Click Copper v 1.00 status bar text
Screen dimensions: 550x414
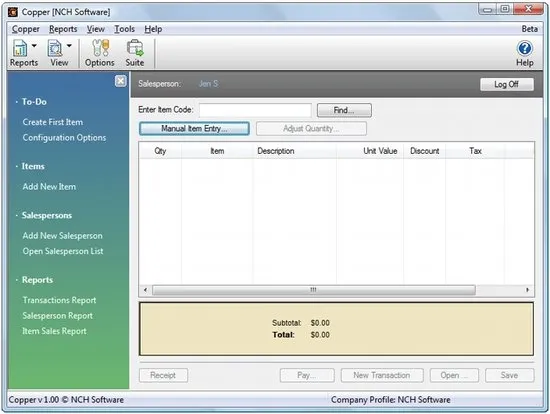point(66,400)
